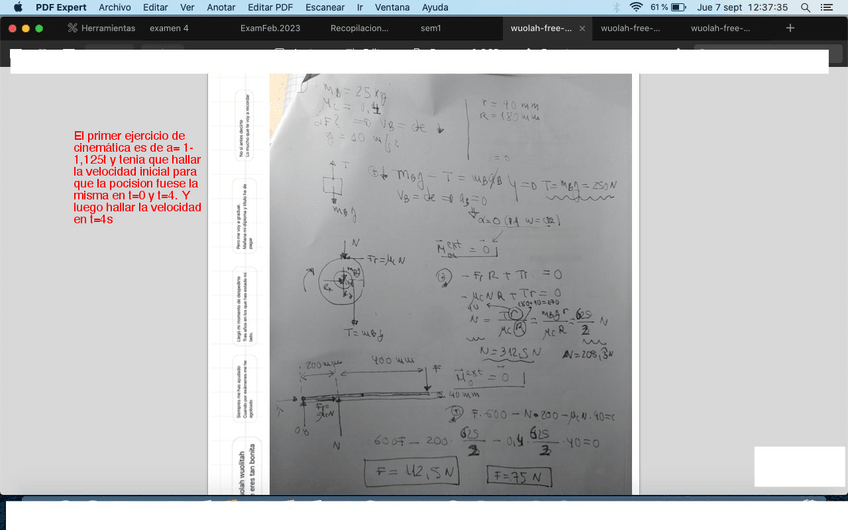Open the Anotar menu
This screenshot has height=530, width=848.
221,7
